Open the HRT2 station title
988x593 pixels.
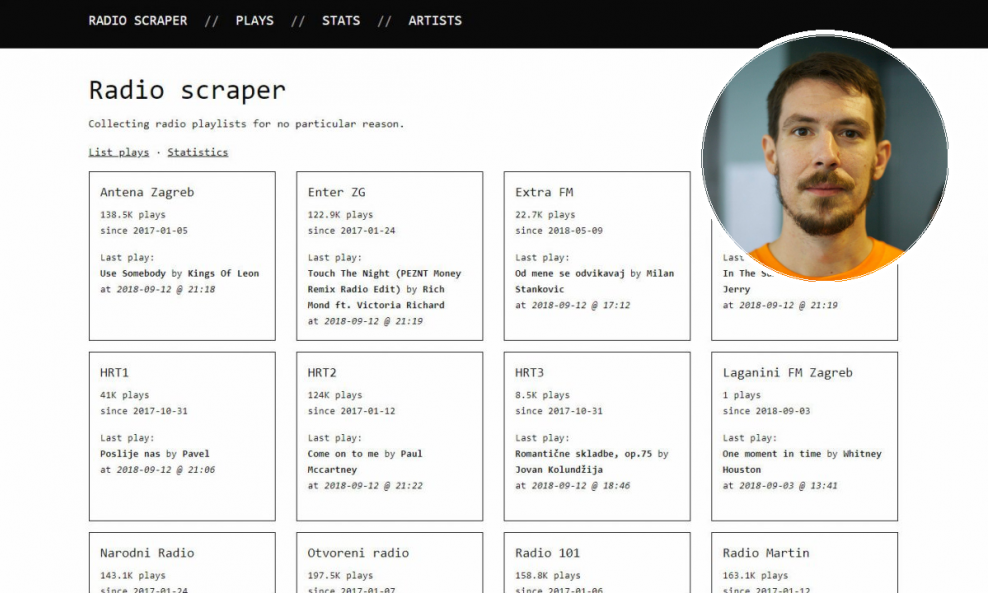click(x=321, y=372)
